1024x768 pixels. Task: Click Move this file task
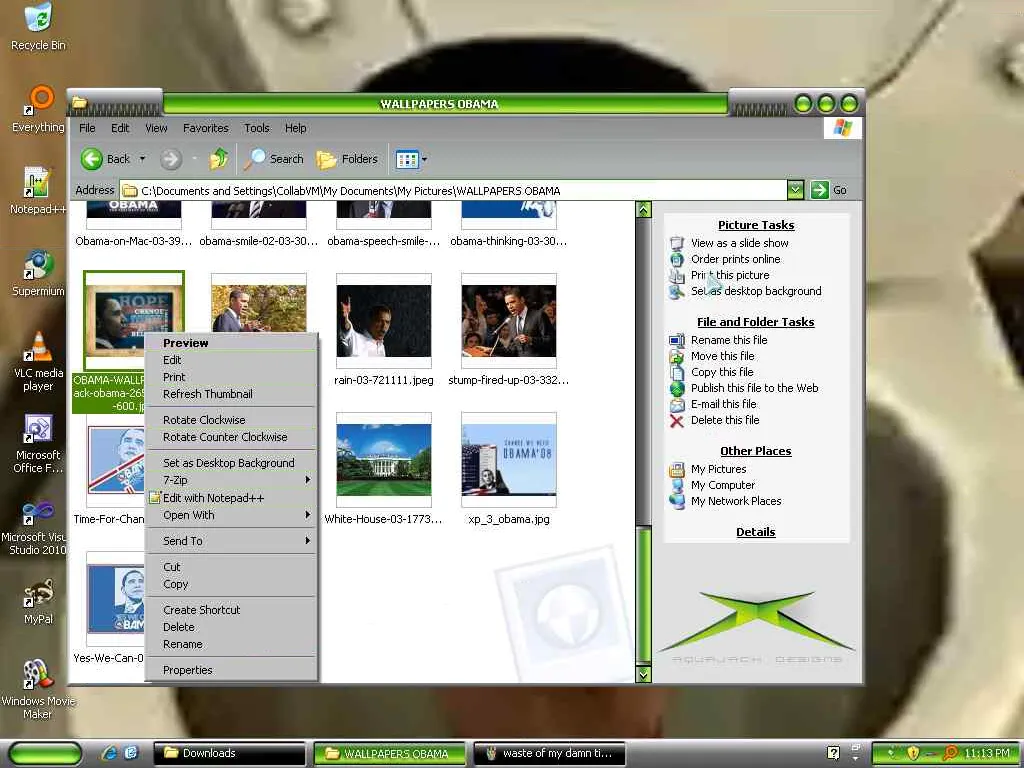(x=722, y=356)
